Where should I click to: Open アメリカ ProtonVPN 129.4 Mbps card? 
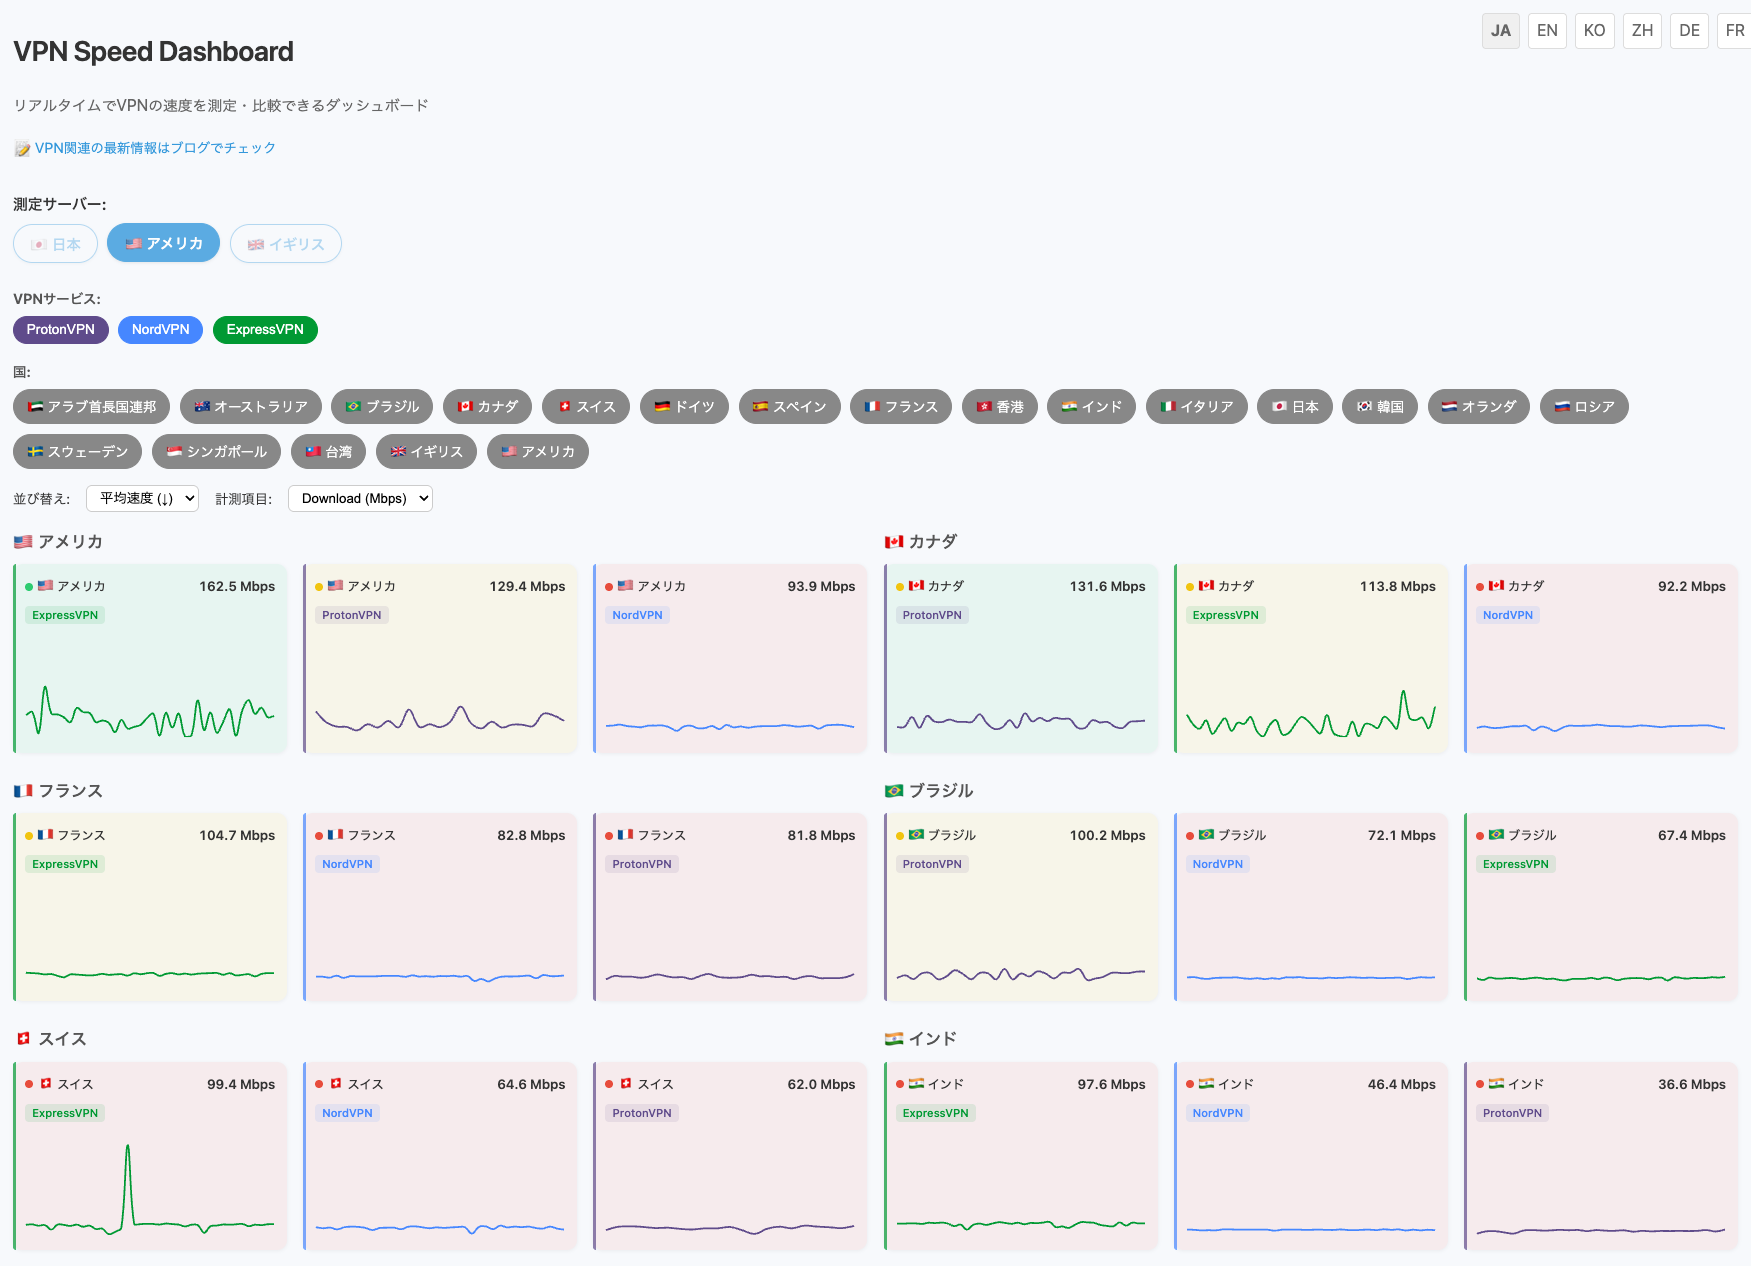440,658
